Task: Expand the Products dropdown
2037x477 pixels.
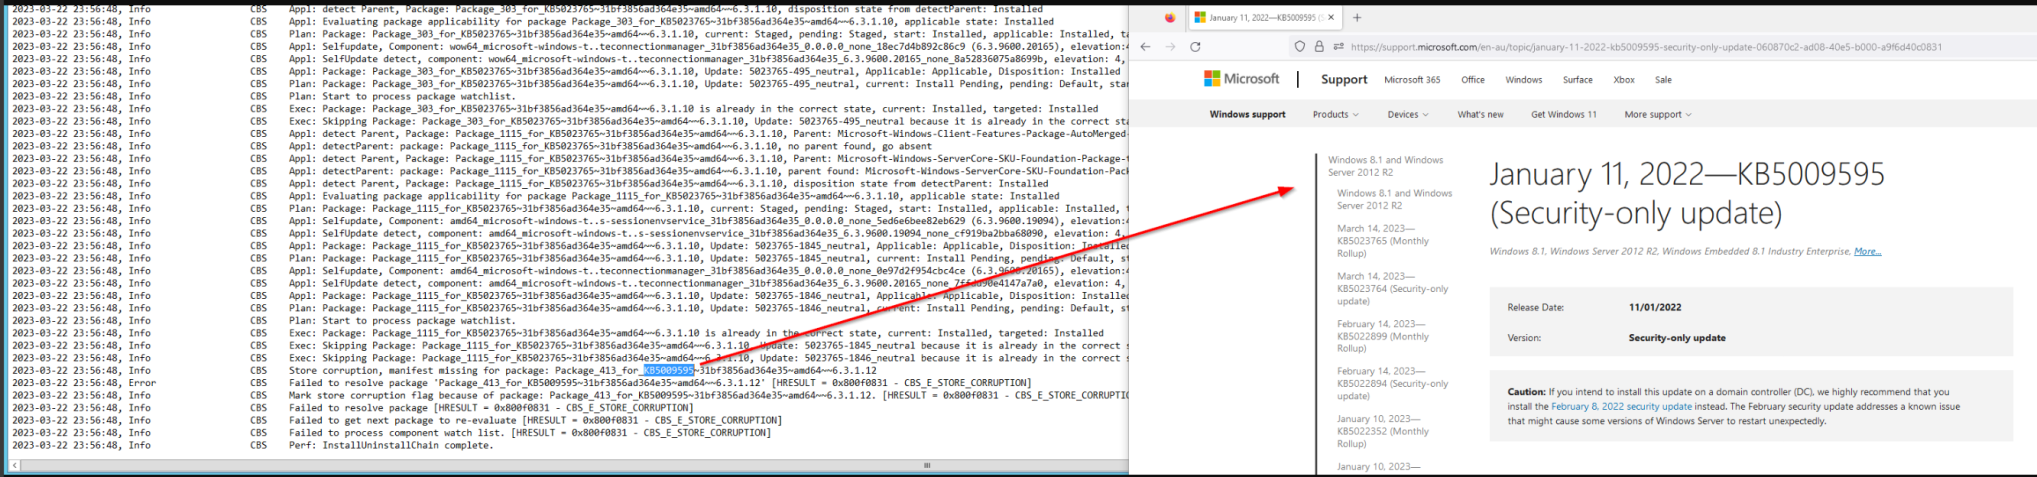Action: pyautogui.click(x=1335, y=114)
